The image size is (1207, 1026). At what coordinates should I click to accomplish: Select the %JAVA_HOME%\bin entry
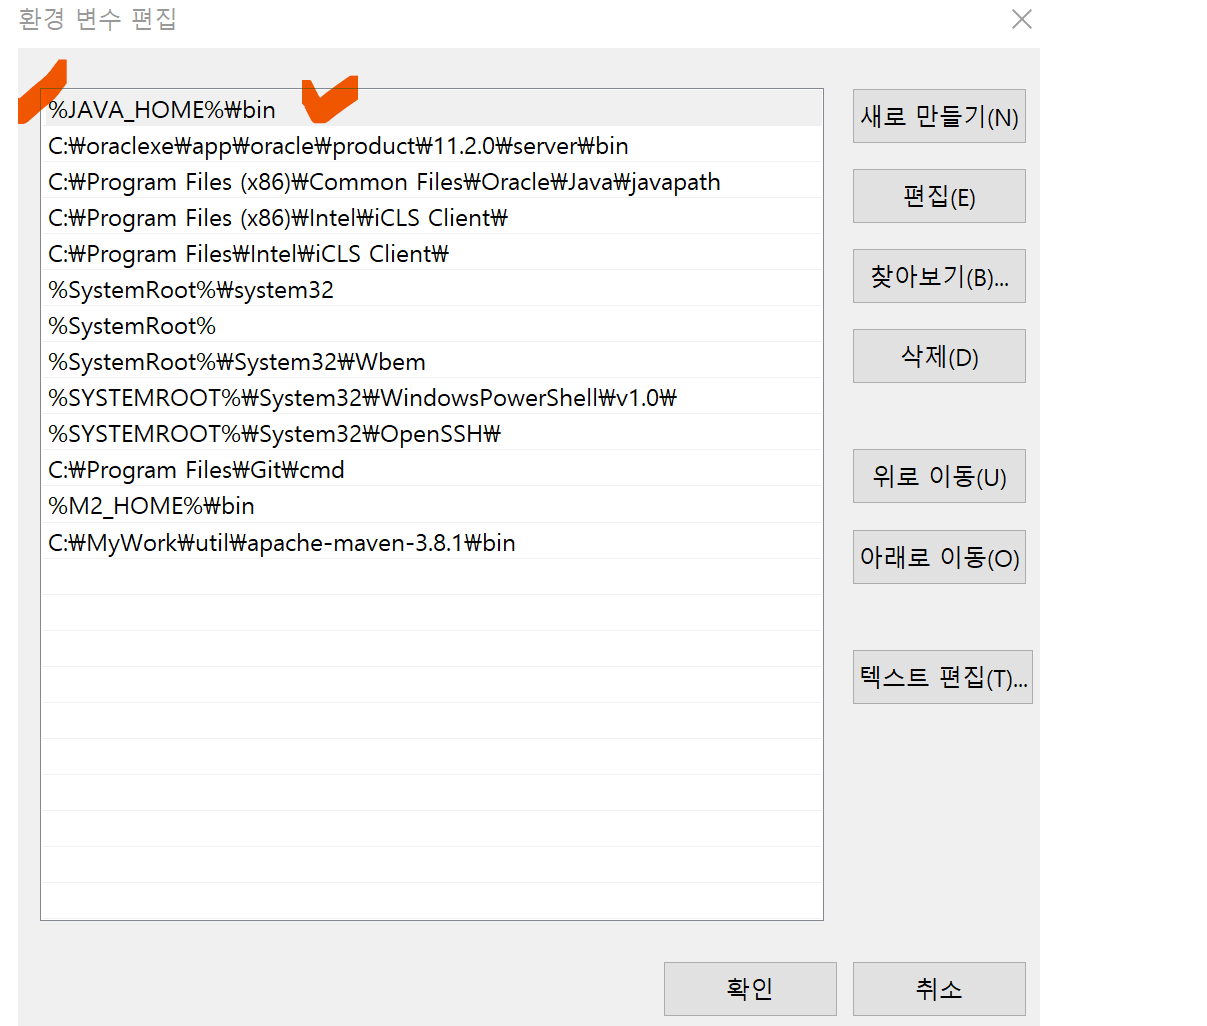click(432, 109)
